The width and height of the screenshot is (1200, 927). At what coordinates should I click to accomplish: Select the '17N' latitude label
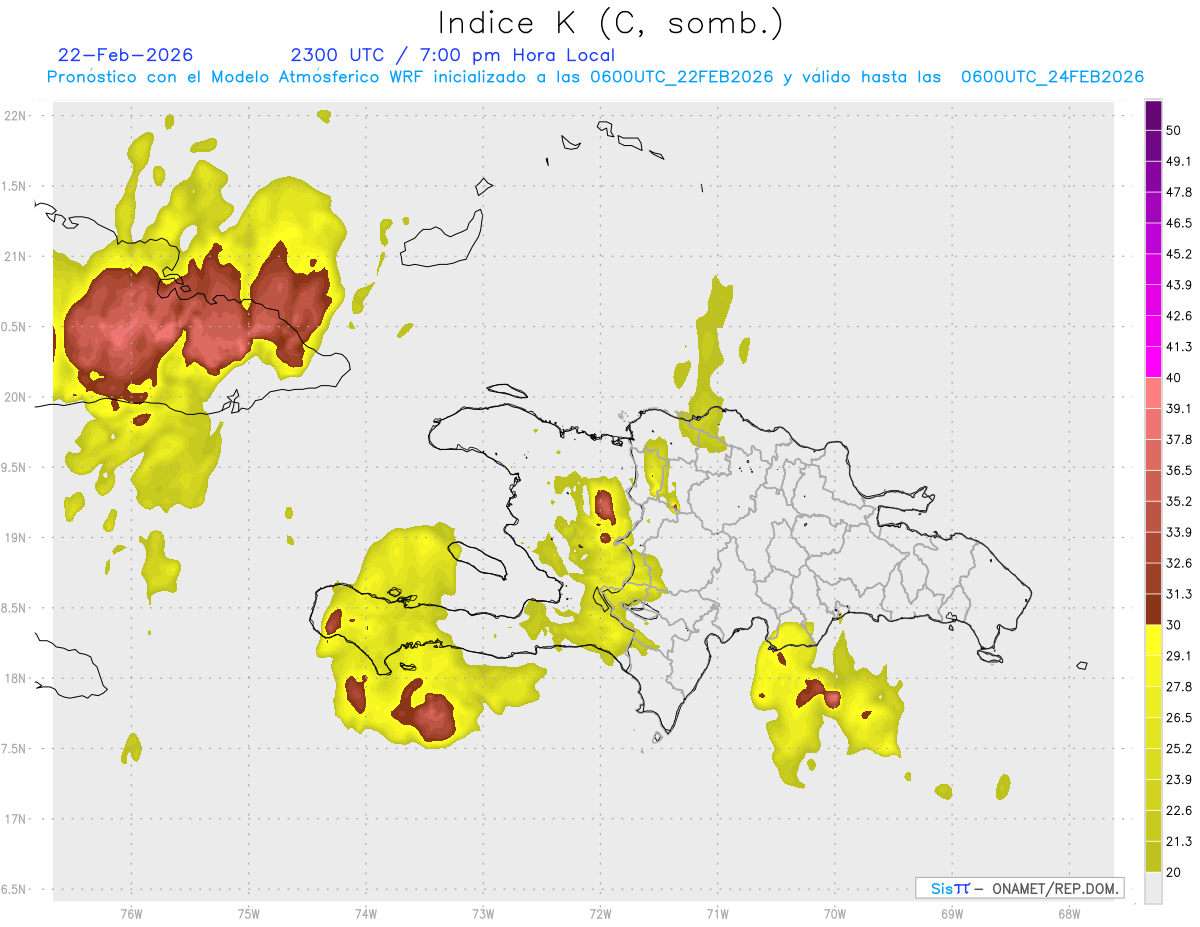pos(17,819)
